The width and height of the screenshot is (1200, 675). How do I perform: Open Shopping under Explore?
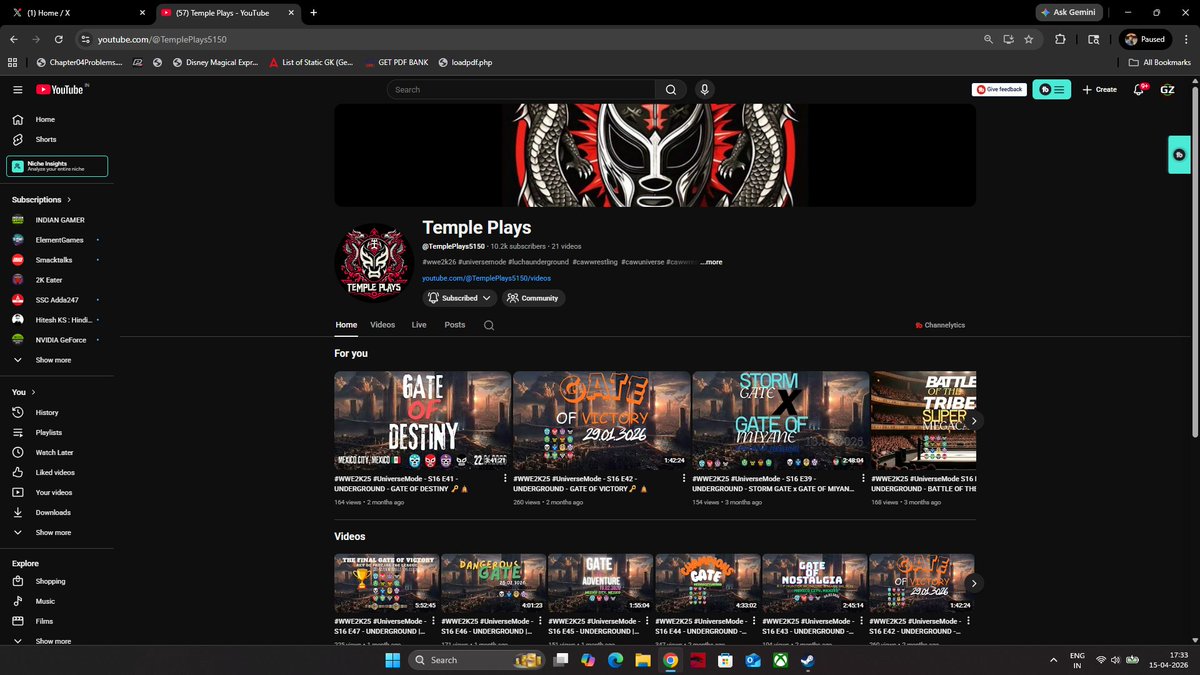[50, 581]
